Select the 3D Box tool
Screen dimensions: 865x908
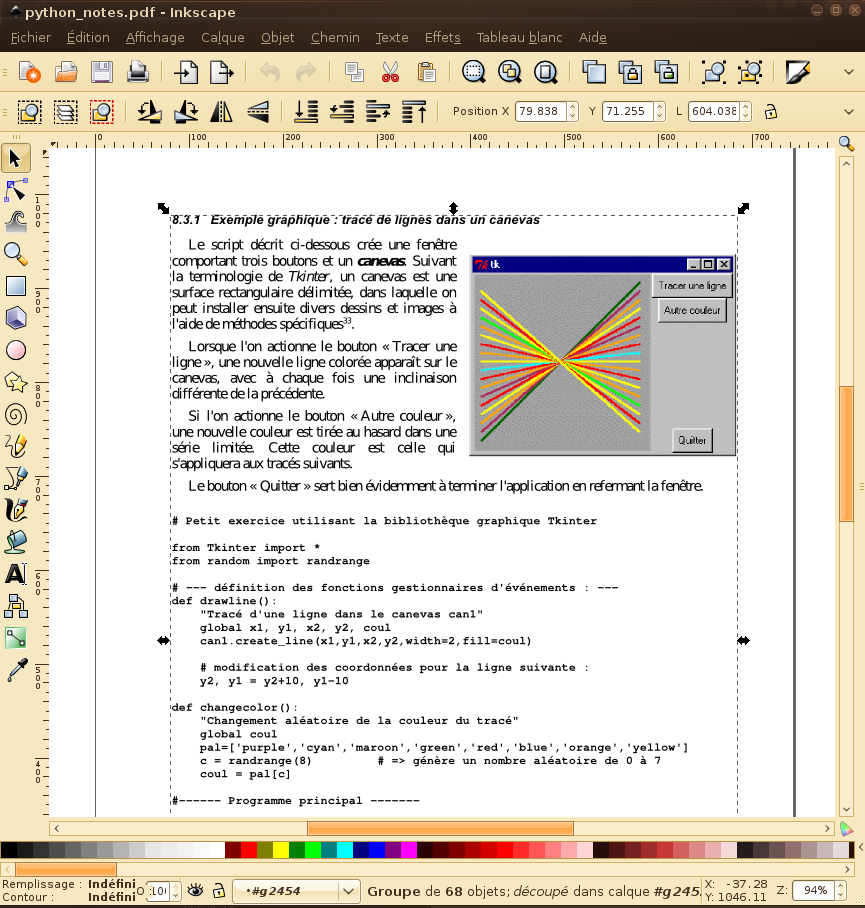16,318
